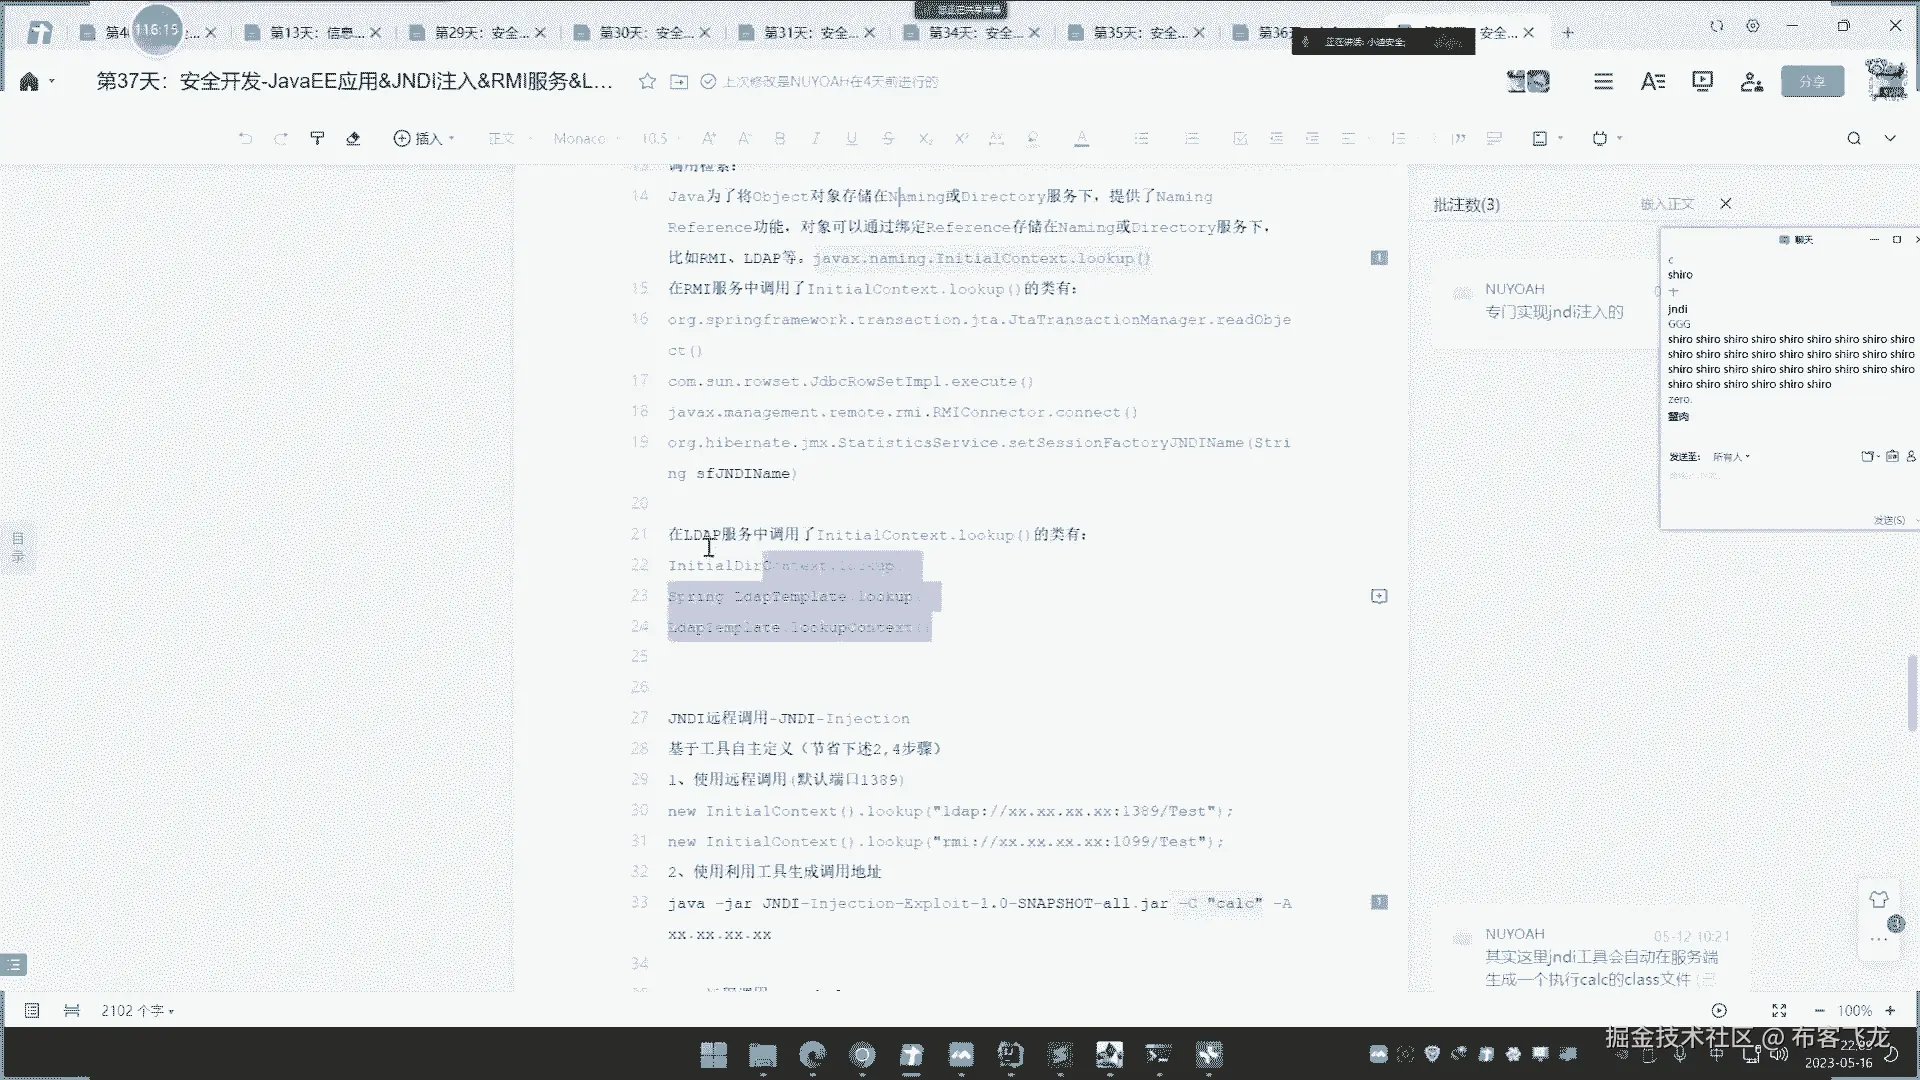Expand the word count 2102 个字 dropdown
The width and height of the screenshot is (1920, 1080).
point(138,1011)
